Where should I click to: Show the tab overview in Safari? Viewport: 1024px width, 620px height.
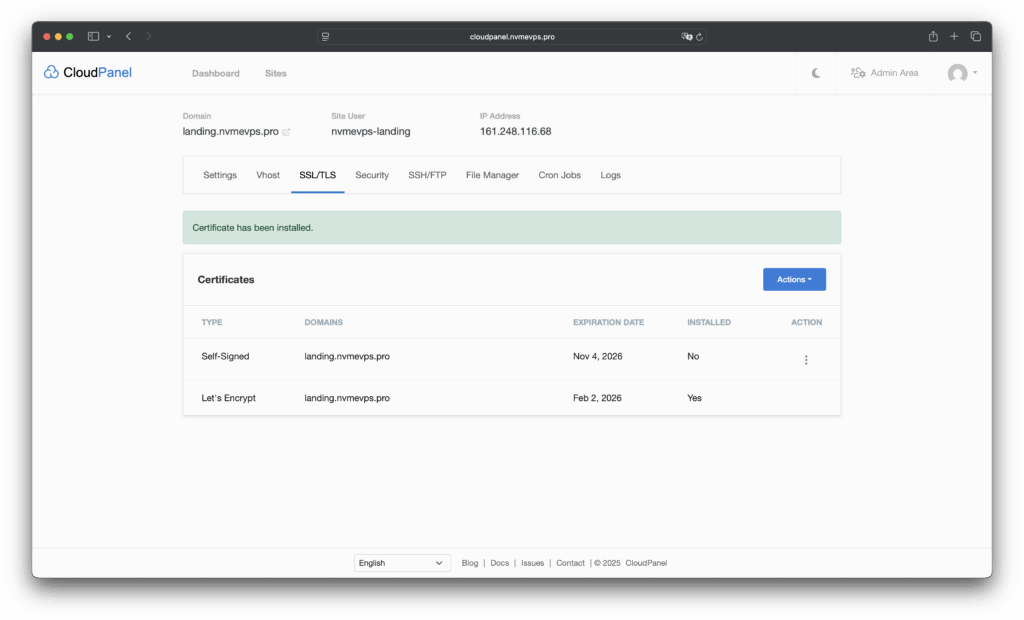[976, 36]
